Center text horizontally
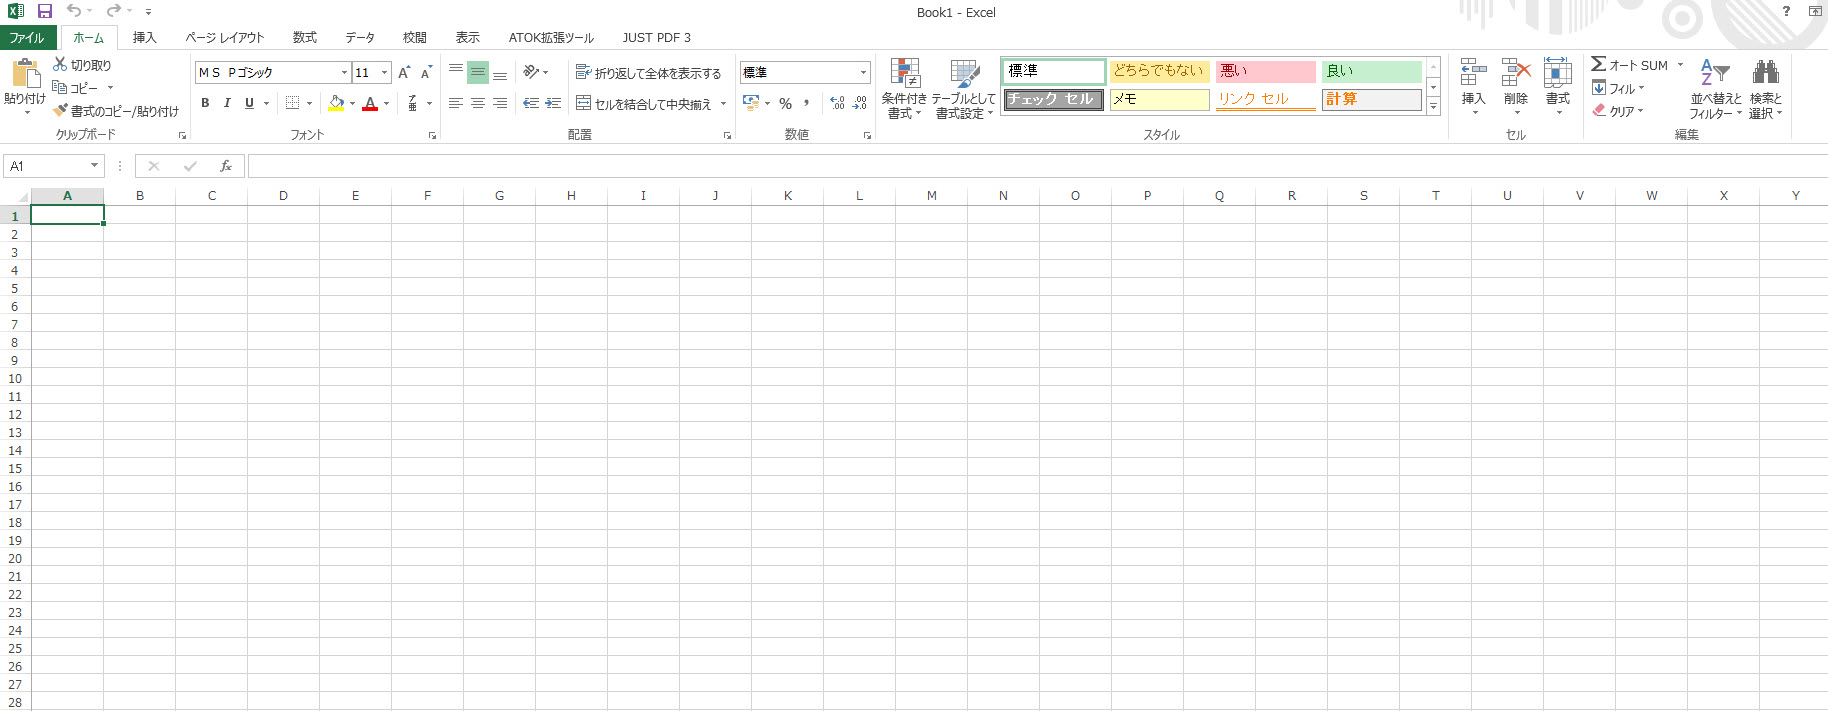 coord(478,103)
